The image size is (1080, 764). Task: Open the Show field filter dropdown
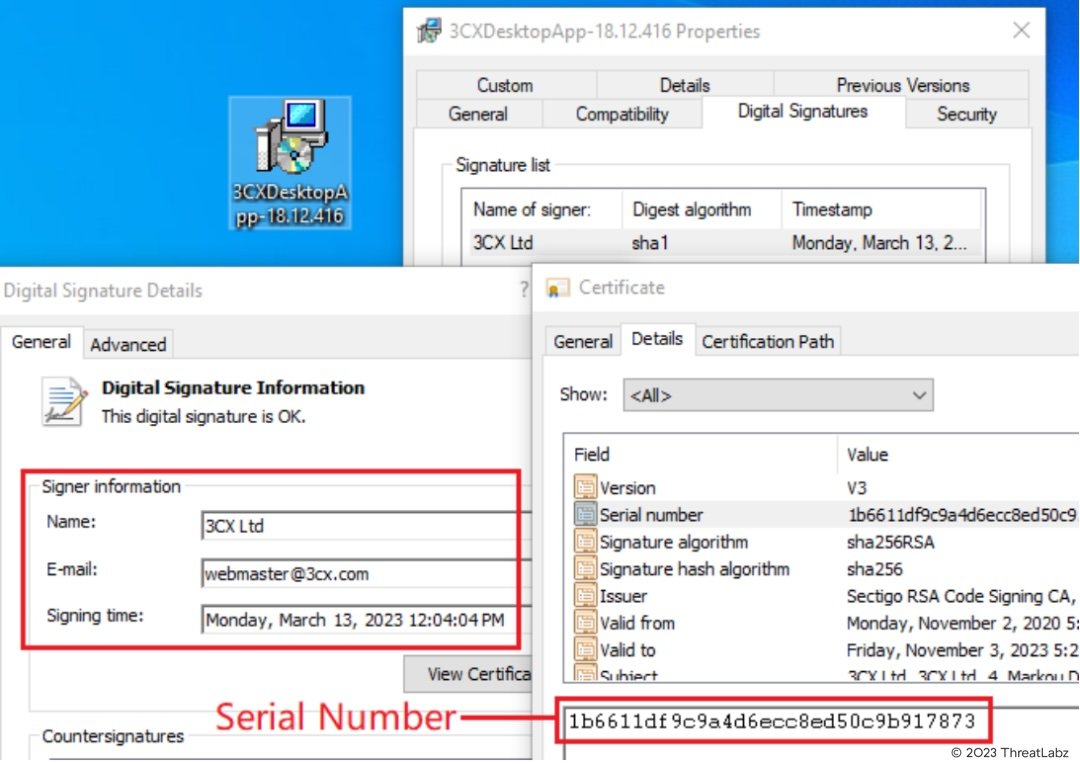778,395
